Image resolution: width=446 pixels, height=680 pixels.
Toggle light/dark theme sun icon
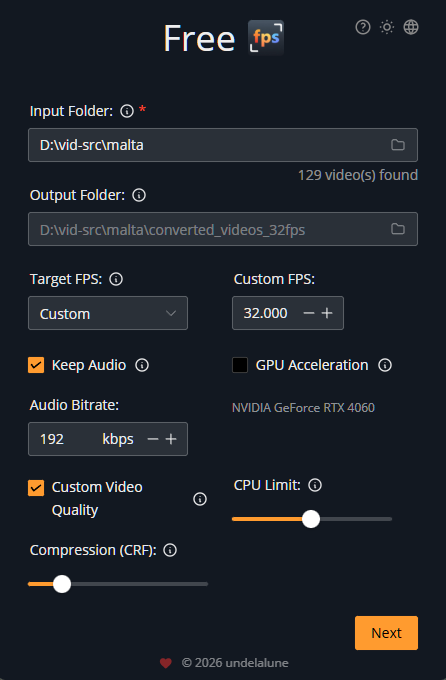click(387, 27)
